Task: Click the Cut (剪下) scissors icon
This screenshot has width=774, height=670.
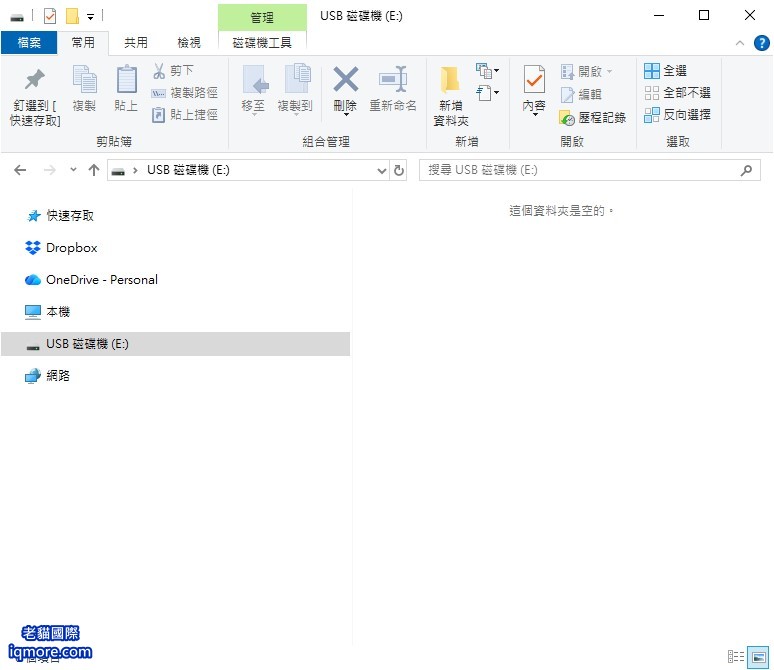Action: [x=159, y=71]
